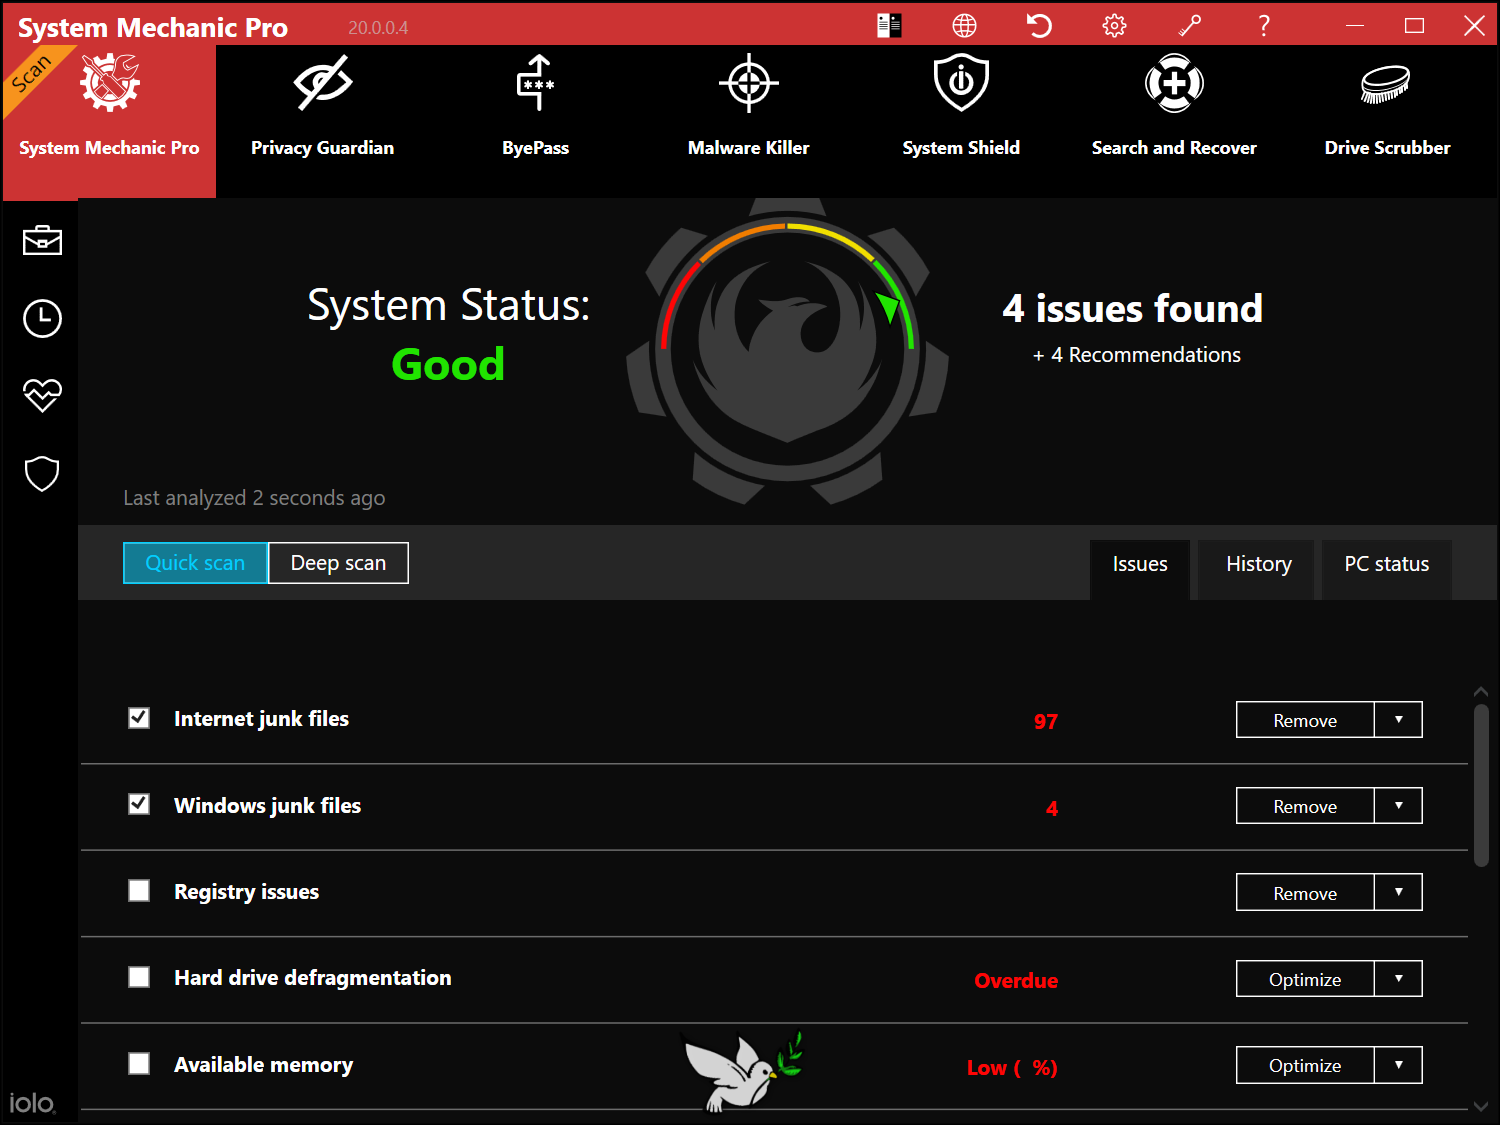Expand Remove dropdown for Windows junk files
This screenshot has height=1125, width=1500.
1398,806
